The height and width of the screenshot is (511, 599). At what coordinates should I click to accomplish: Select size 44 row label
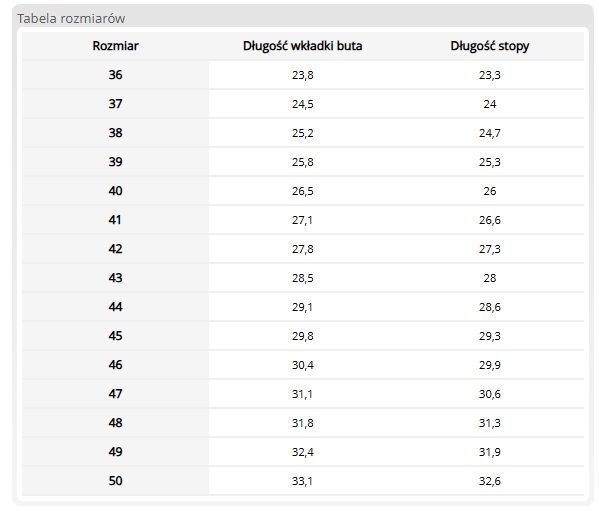[115, 307]
